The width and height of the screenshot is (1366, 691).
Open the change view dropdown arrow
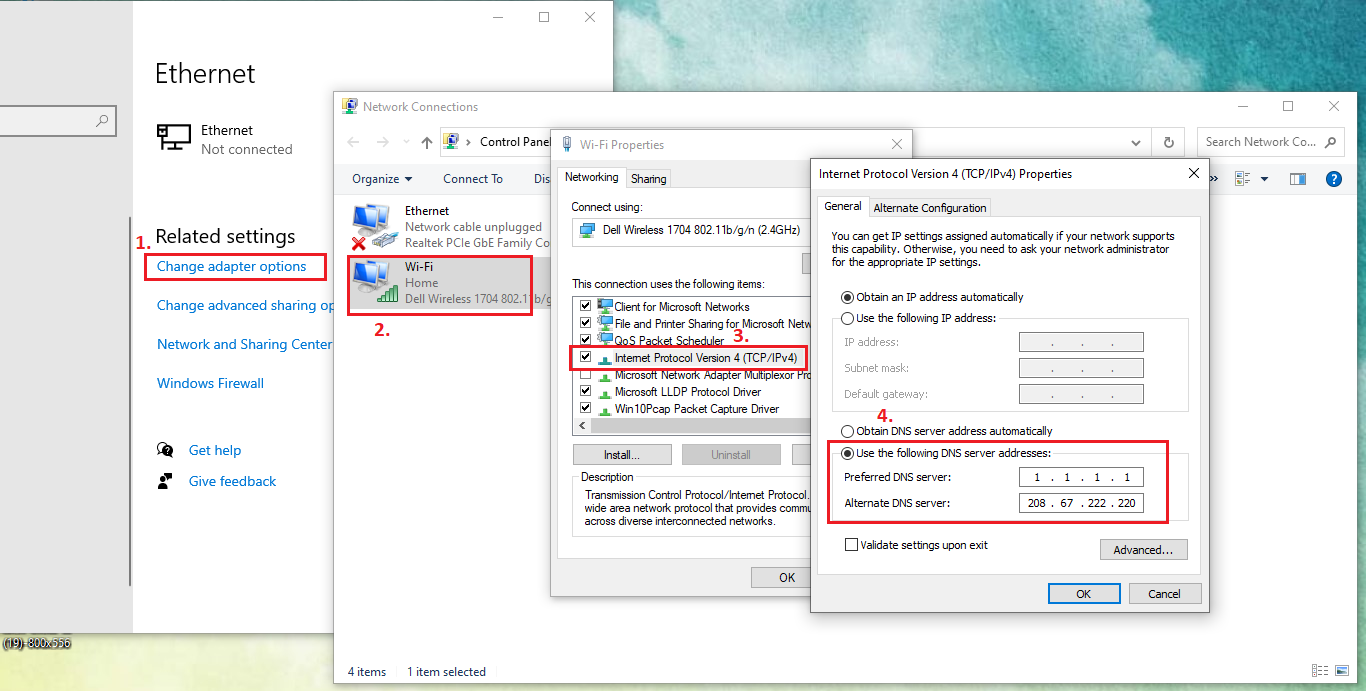(x=1264, y=179)
